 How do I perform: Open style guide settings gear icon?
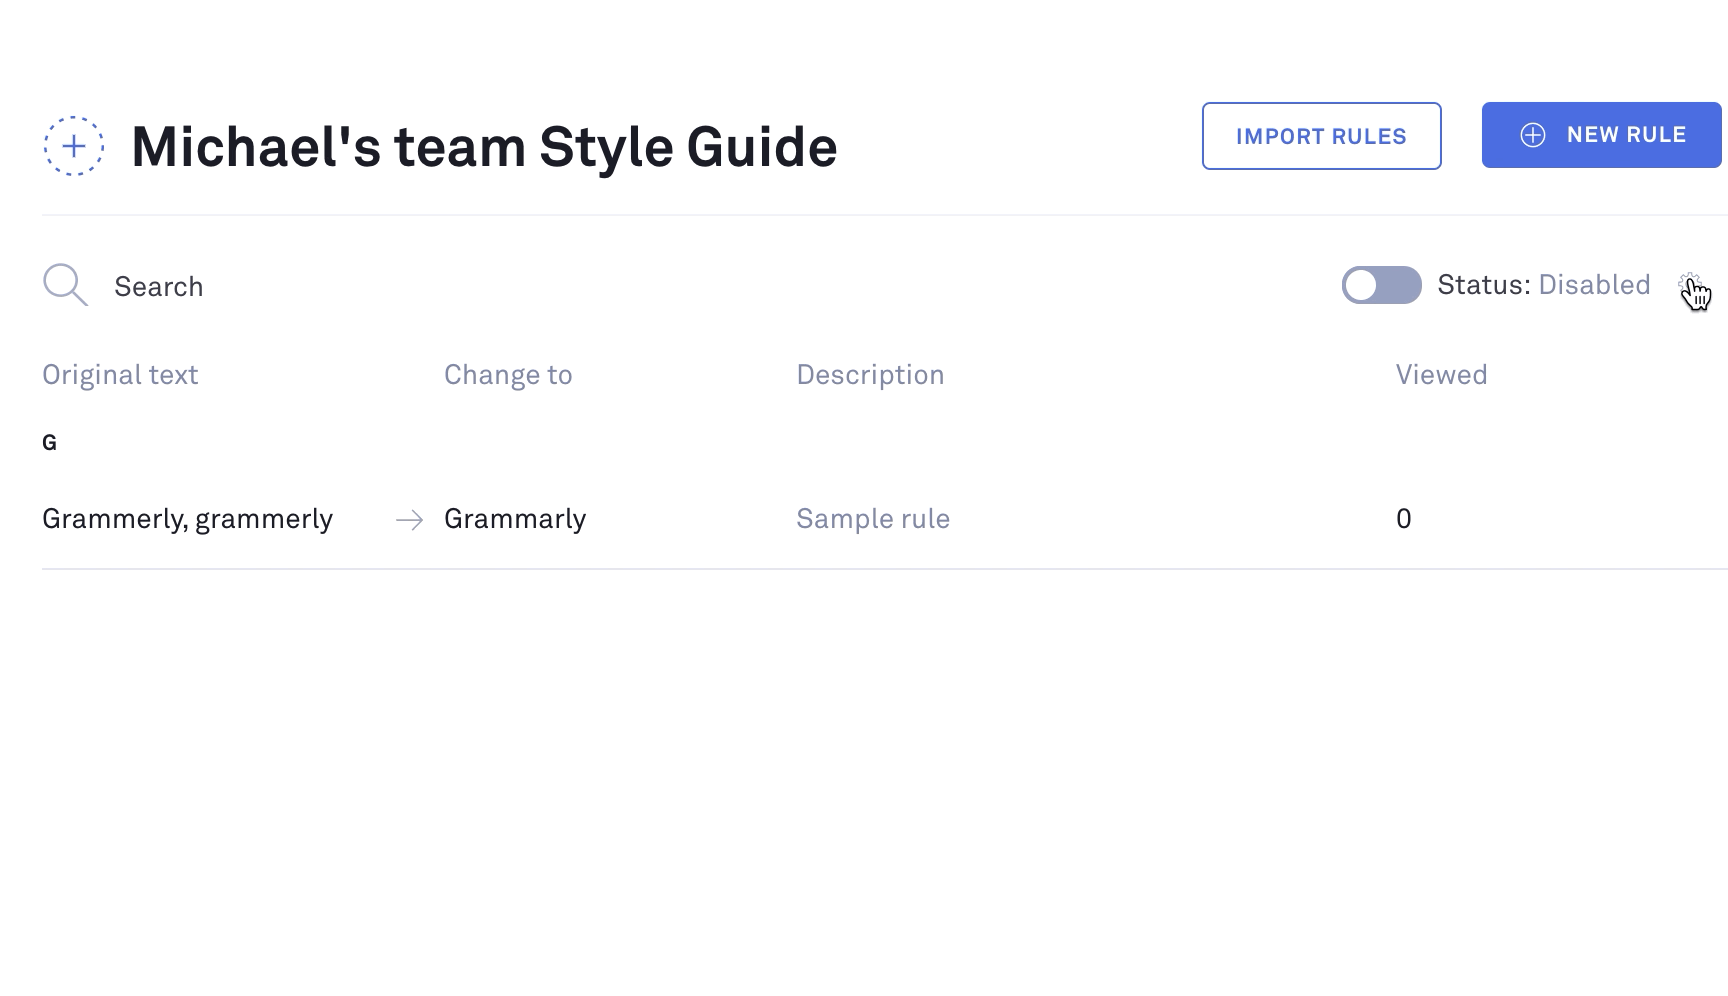point(1689,284)
